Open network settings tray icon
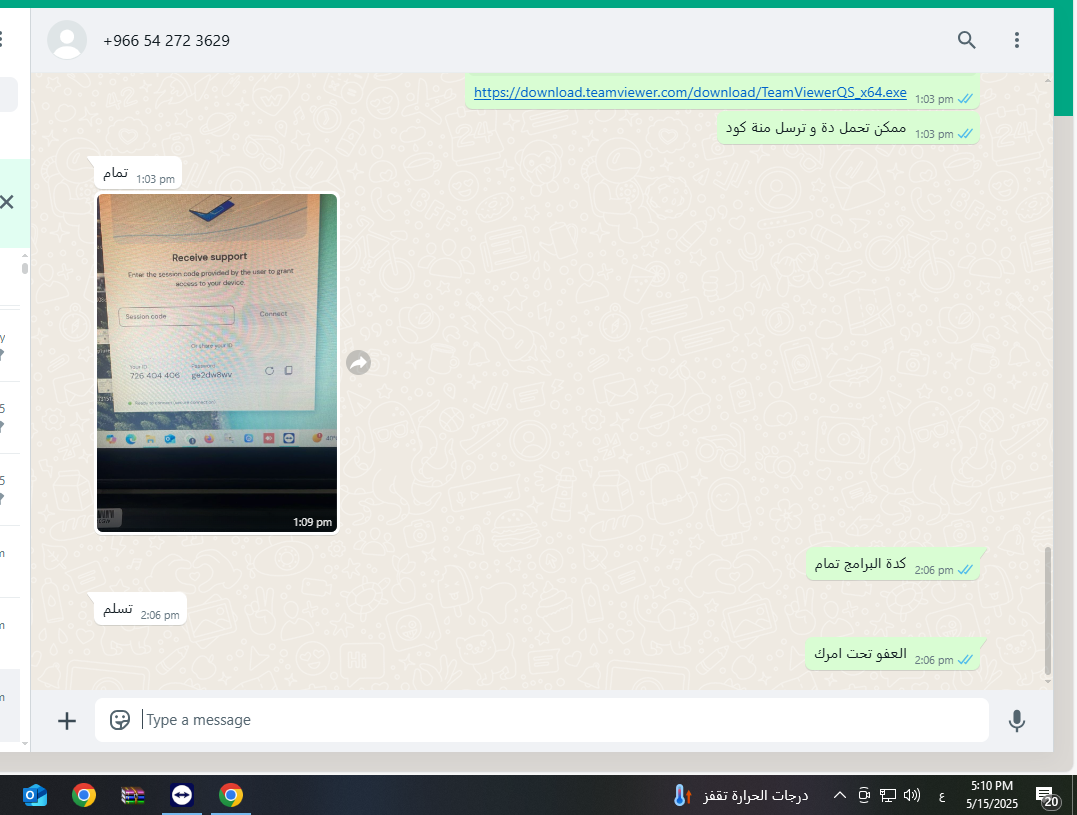The width and height of the screenshot is (1077, 815). (x=887, y=795)
